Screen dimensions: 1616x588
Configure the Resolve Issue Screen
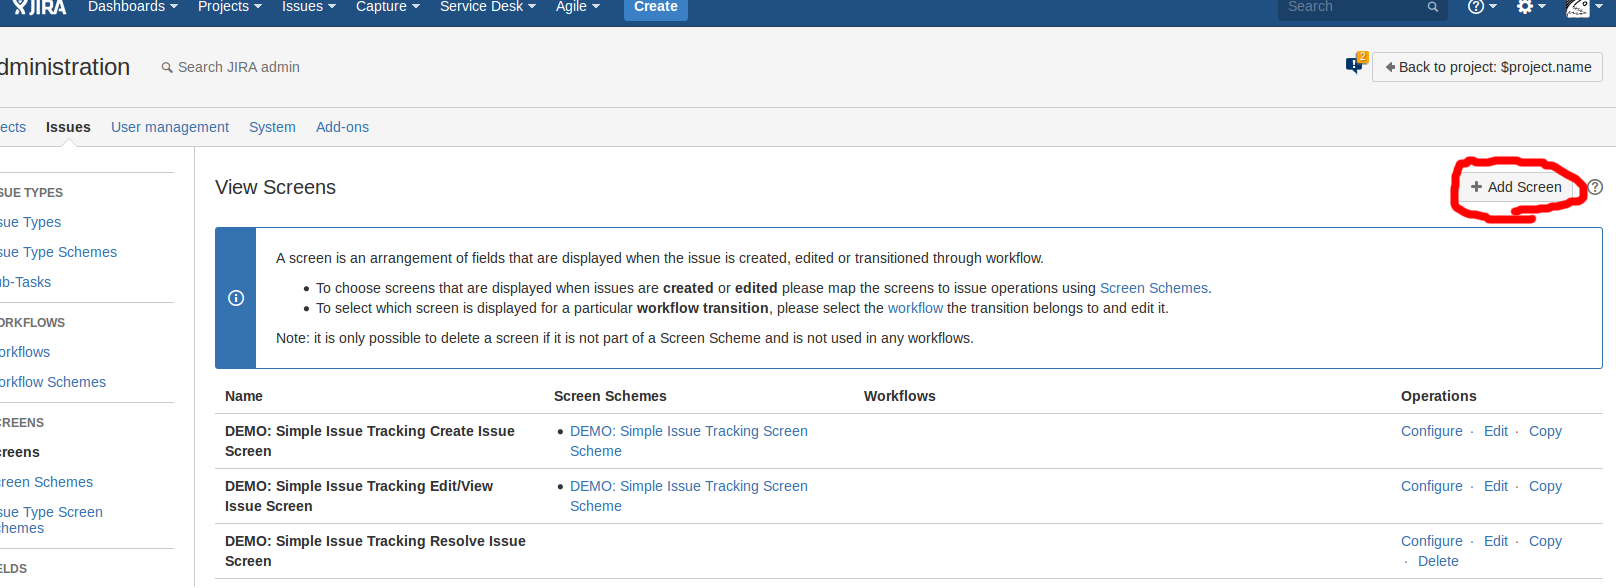[x=1431, y=541]
